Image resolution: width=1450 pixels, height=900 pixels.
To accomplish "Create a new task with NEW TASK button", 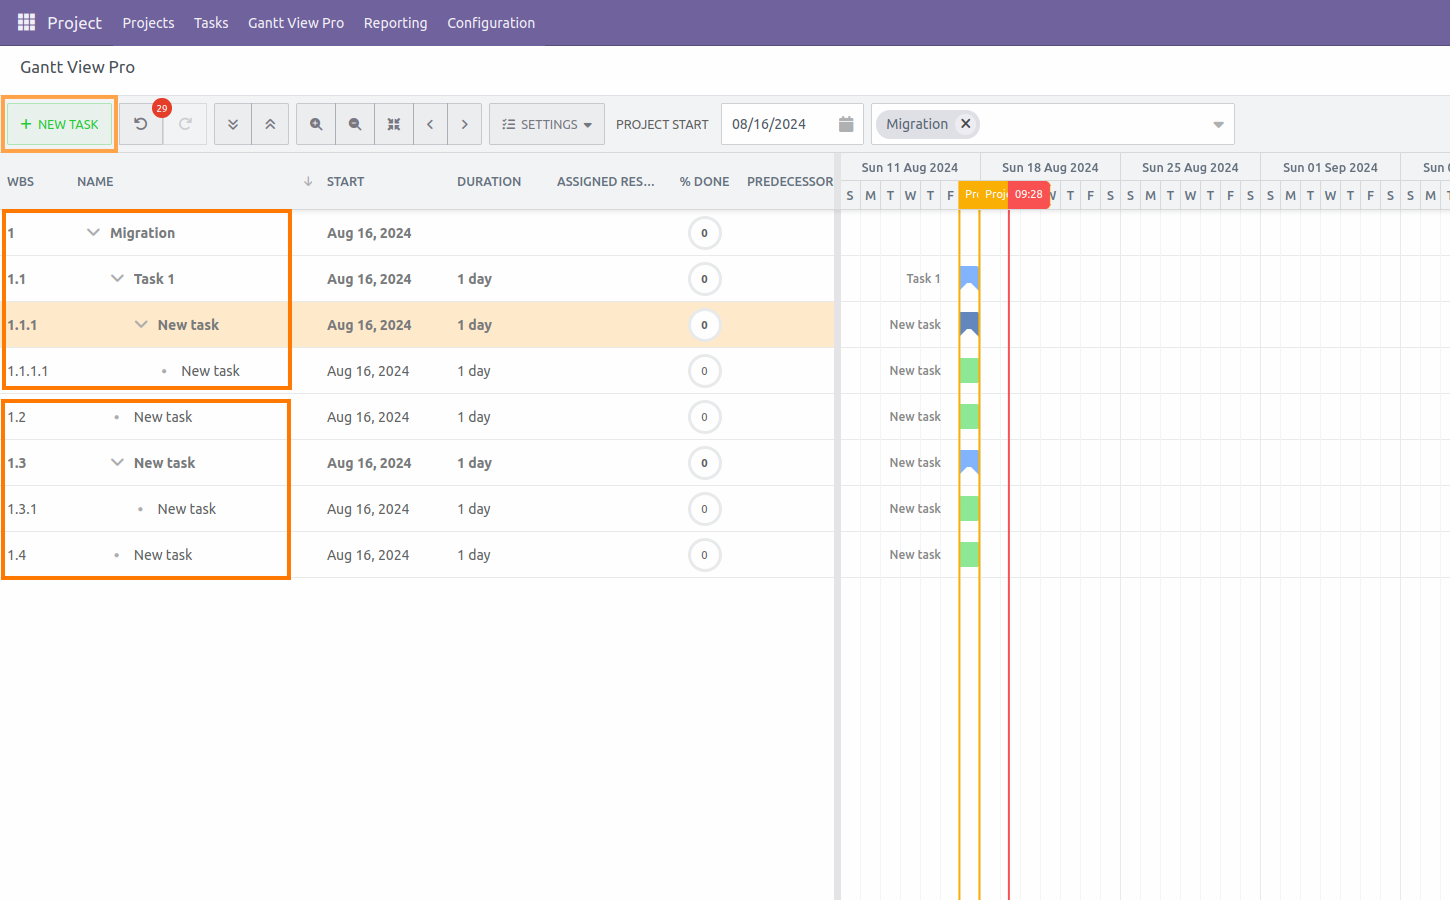I will pos(59,124).
